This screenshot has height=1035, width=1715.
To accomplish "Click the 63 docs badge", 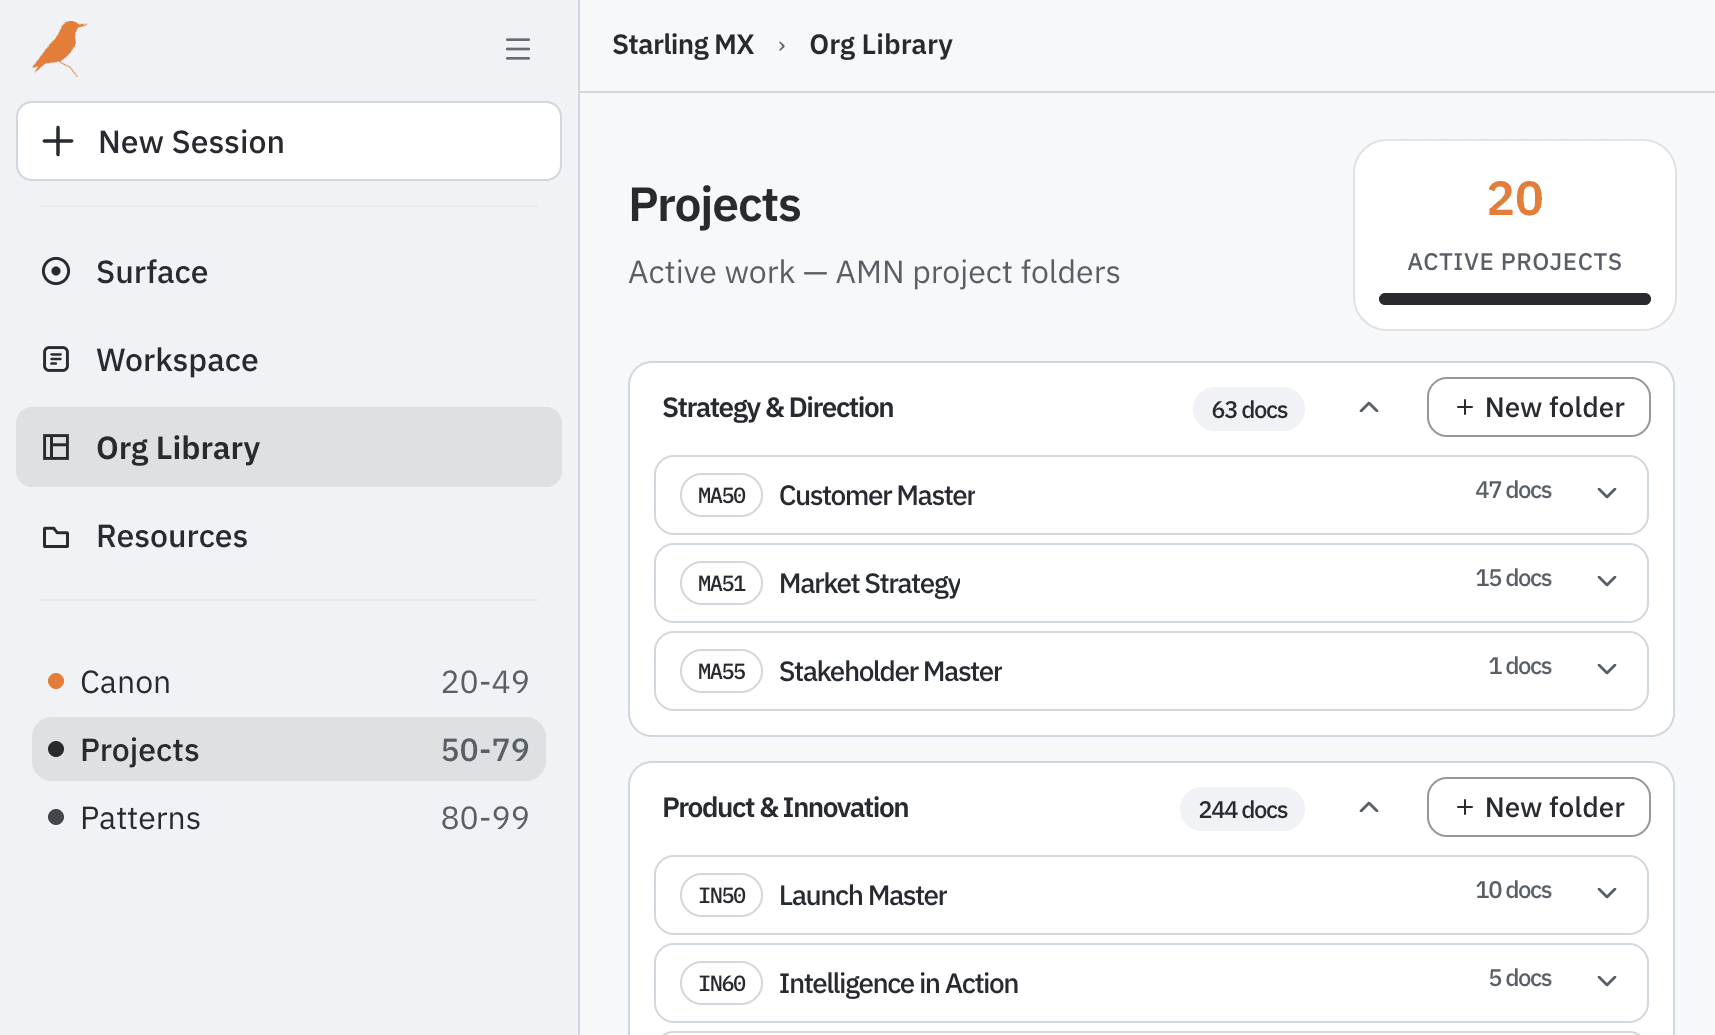I will 1249,409.
